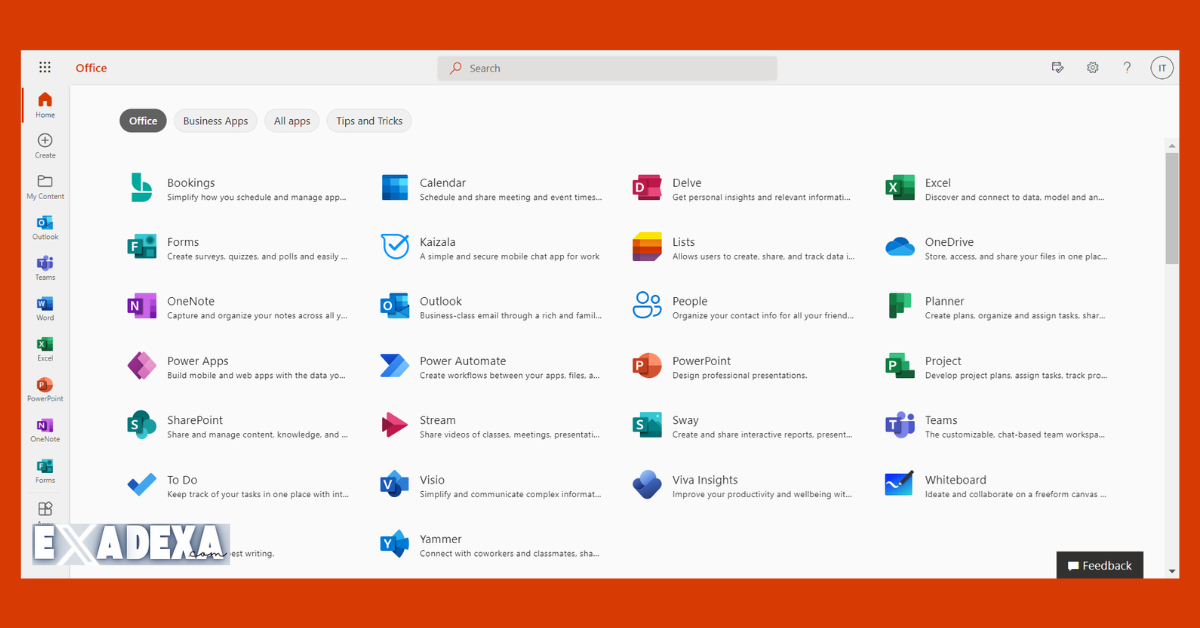This screenshot has height=628, width=1200.
Task: Open the Teams app
Action: (899, 425)
